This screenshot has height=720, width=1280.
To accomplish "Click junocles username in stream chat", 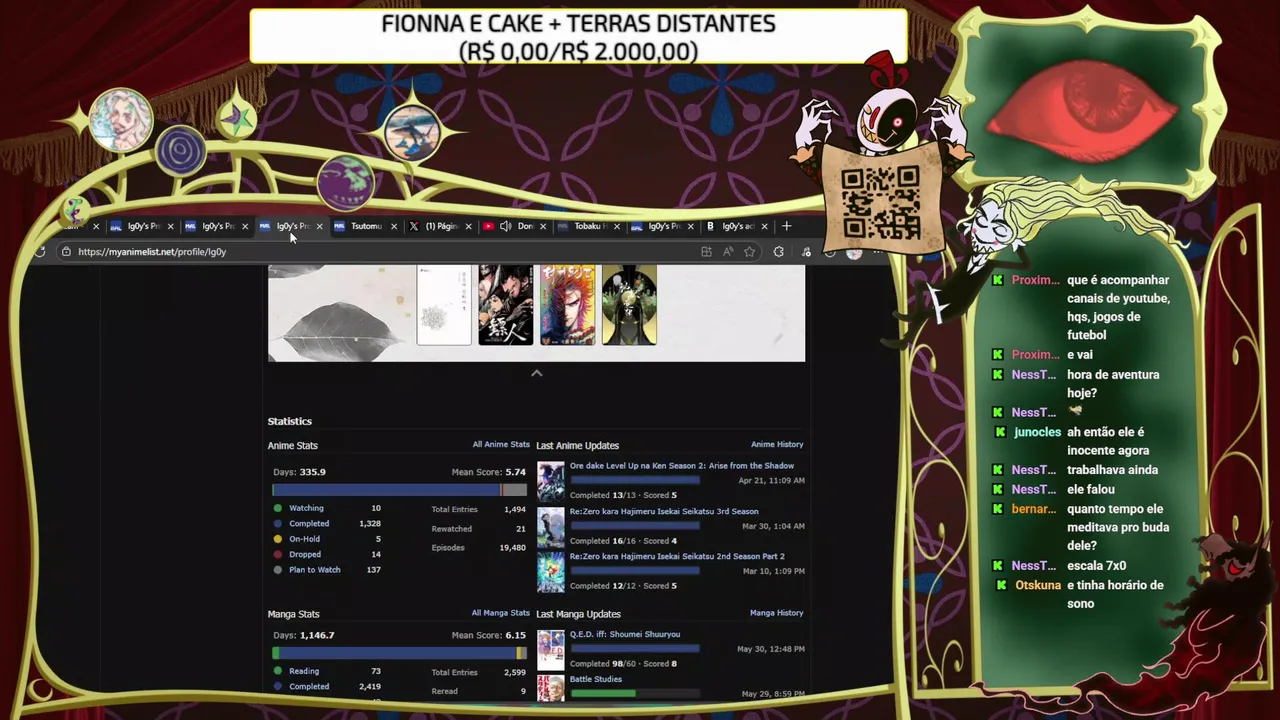I will (1037, 432).
